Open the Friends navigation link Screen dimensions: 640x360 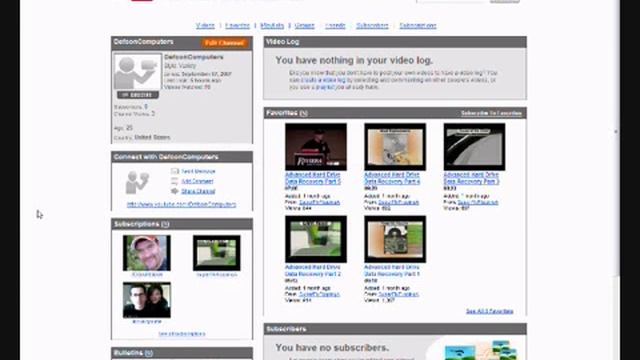335,26
